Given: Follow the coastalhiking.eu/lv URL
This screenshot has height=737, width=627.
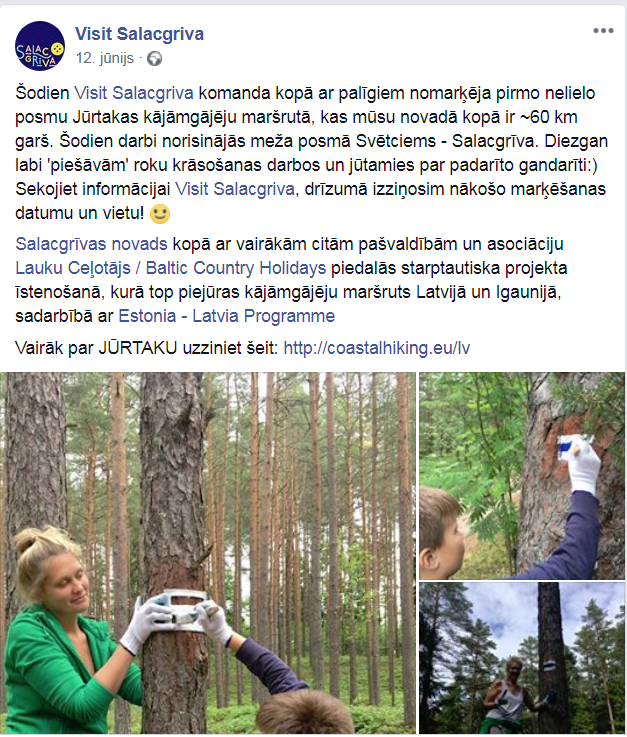Looking at the screenshot, I should coord(376,348).
